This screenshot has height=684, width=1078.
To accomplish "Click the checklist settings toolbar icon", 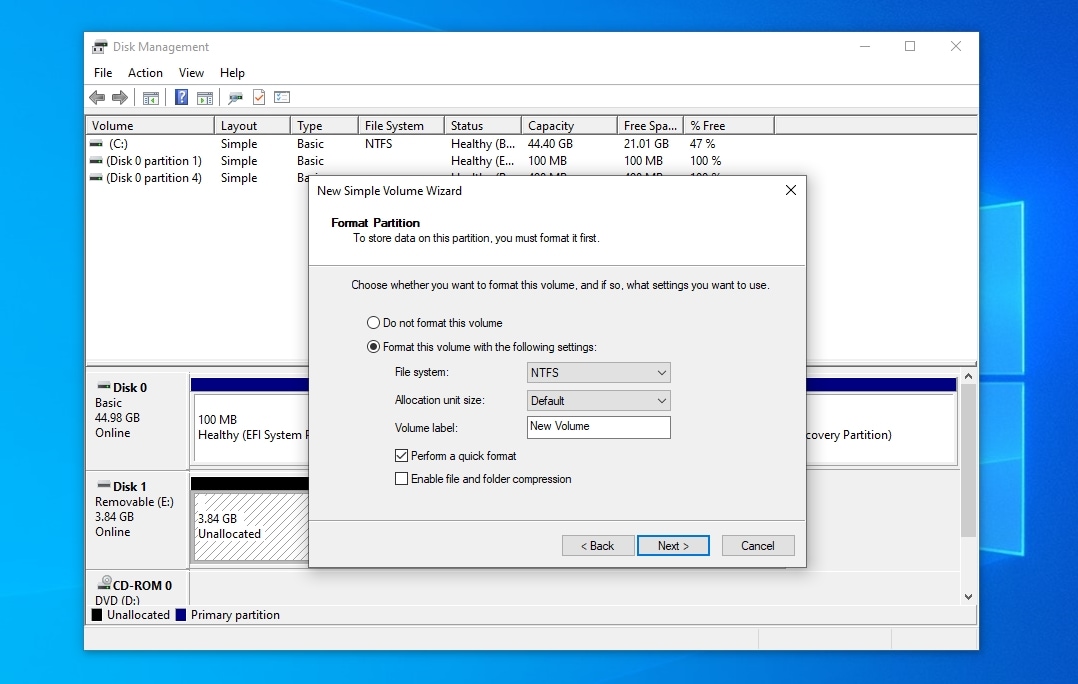I will coord(282,98).
